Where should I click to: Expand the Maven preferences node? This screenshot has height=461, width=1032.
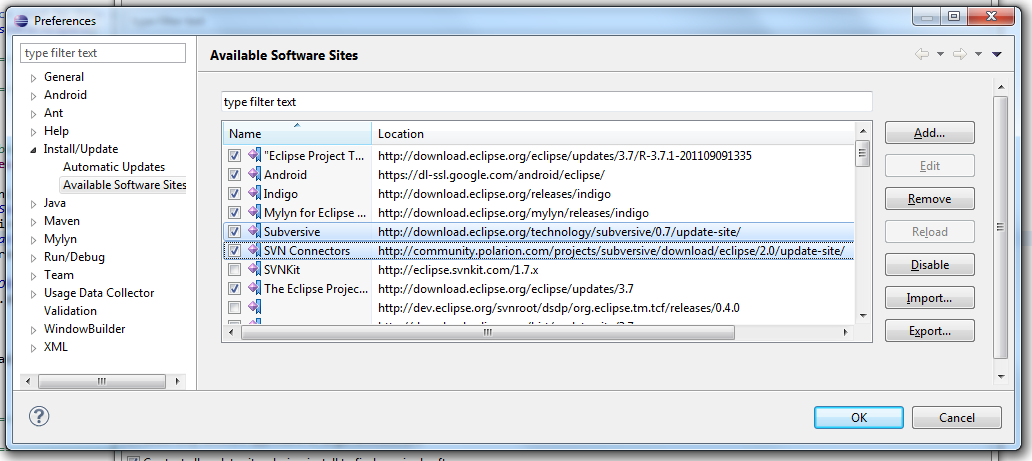point(34,221)
